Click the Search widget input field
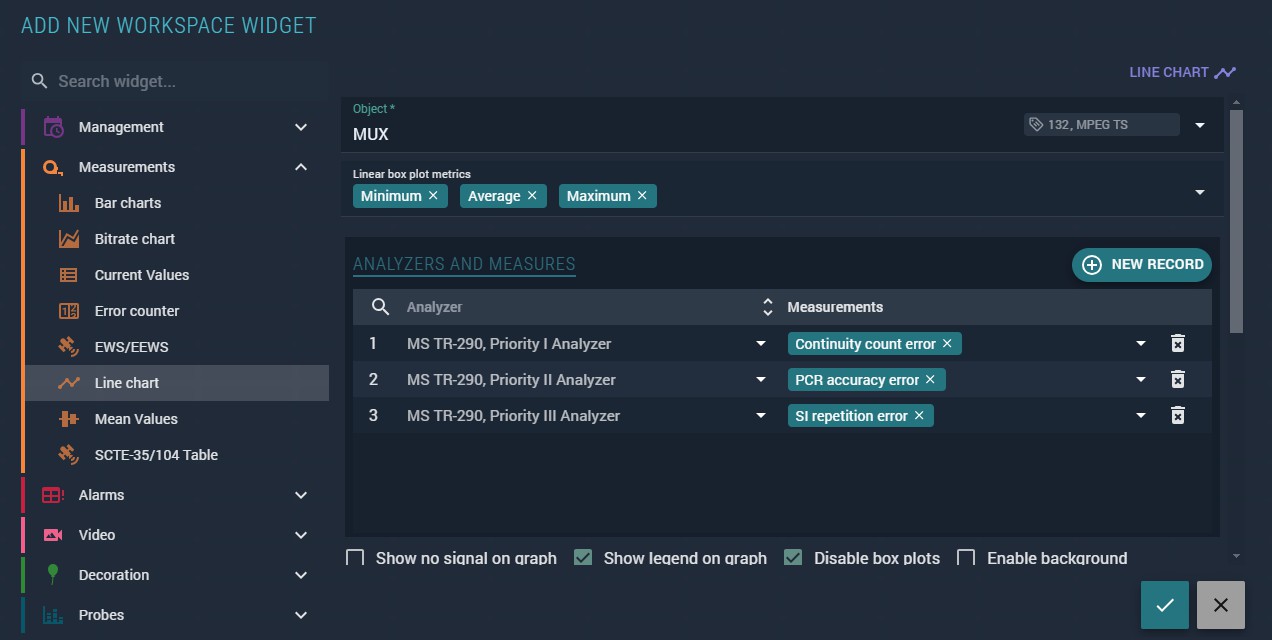The width and height of the screenshot is (1272, 640). point(180,82)
